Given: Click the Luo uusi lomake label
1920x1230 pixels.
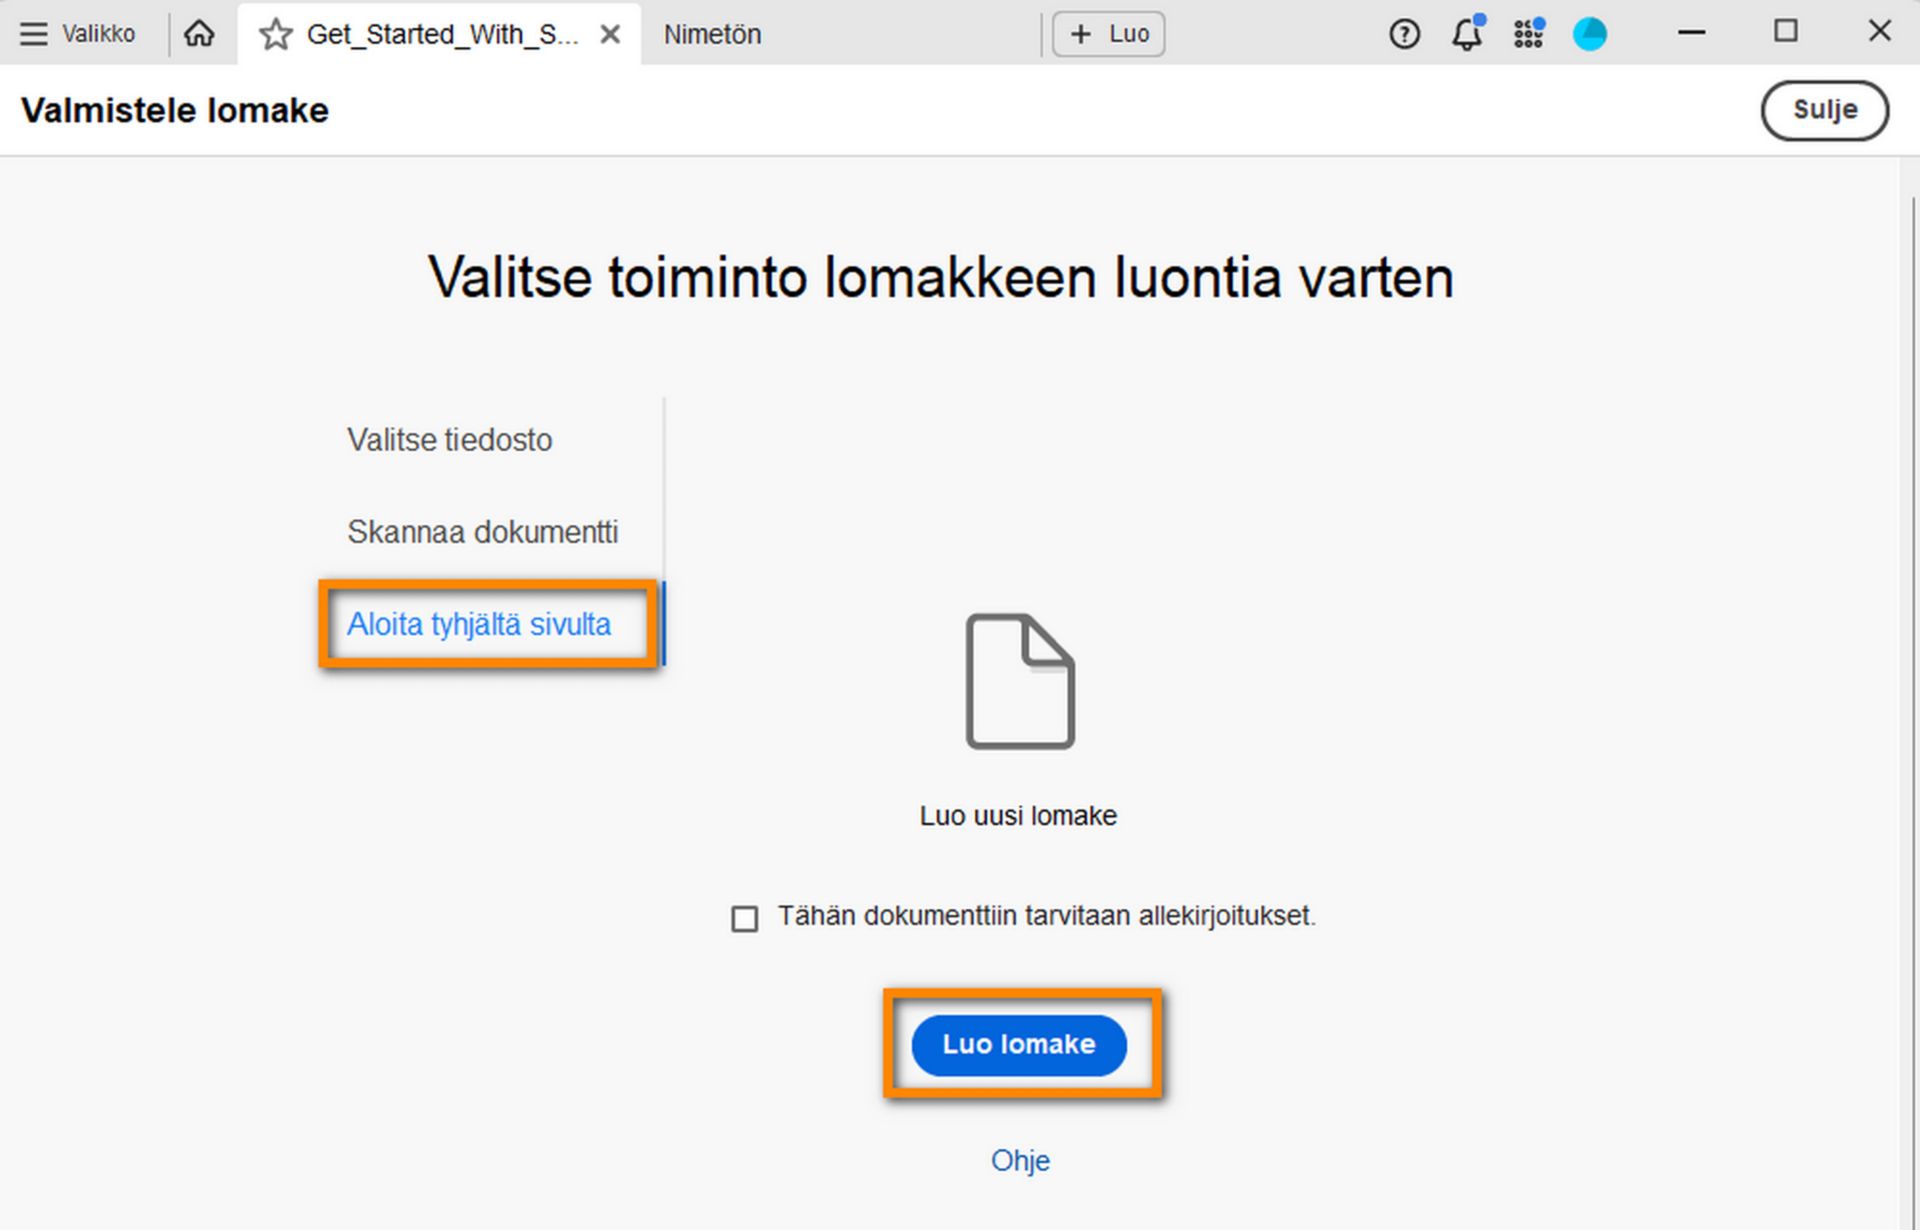Looking at the screenshot, I should tap(1018, 814).
